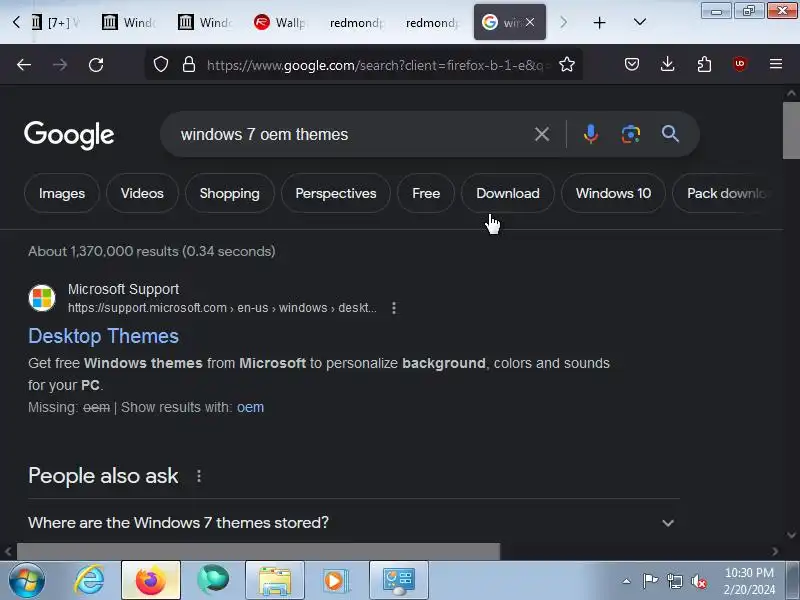Launch Internet Explorer from taskbar
Screen dimensions: 800x600
point(89,581)
